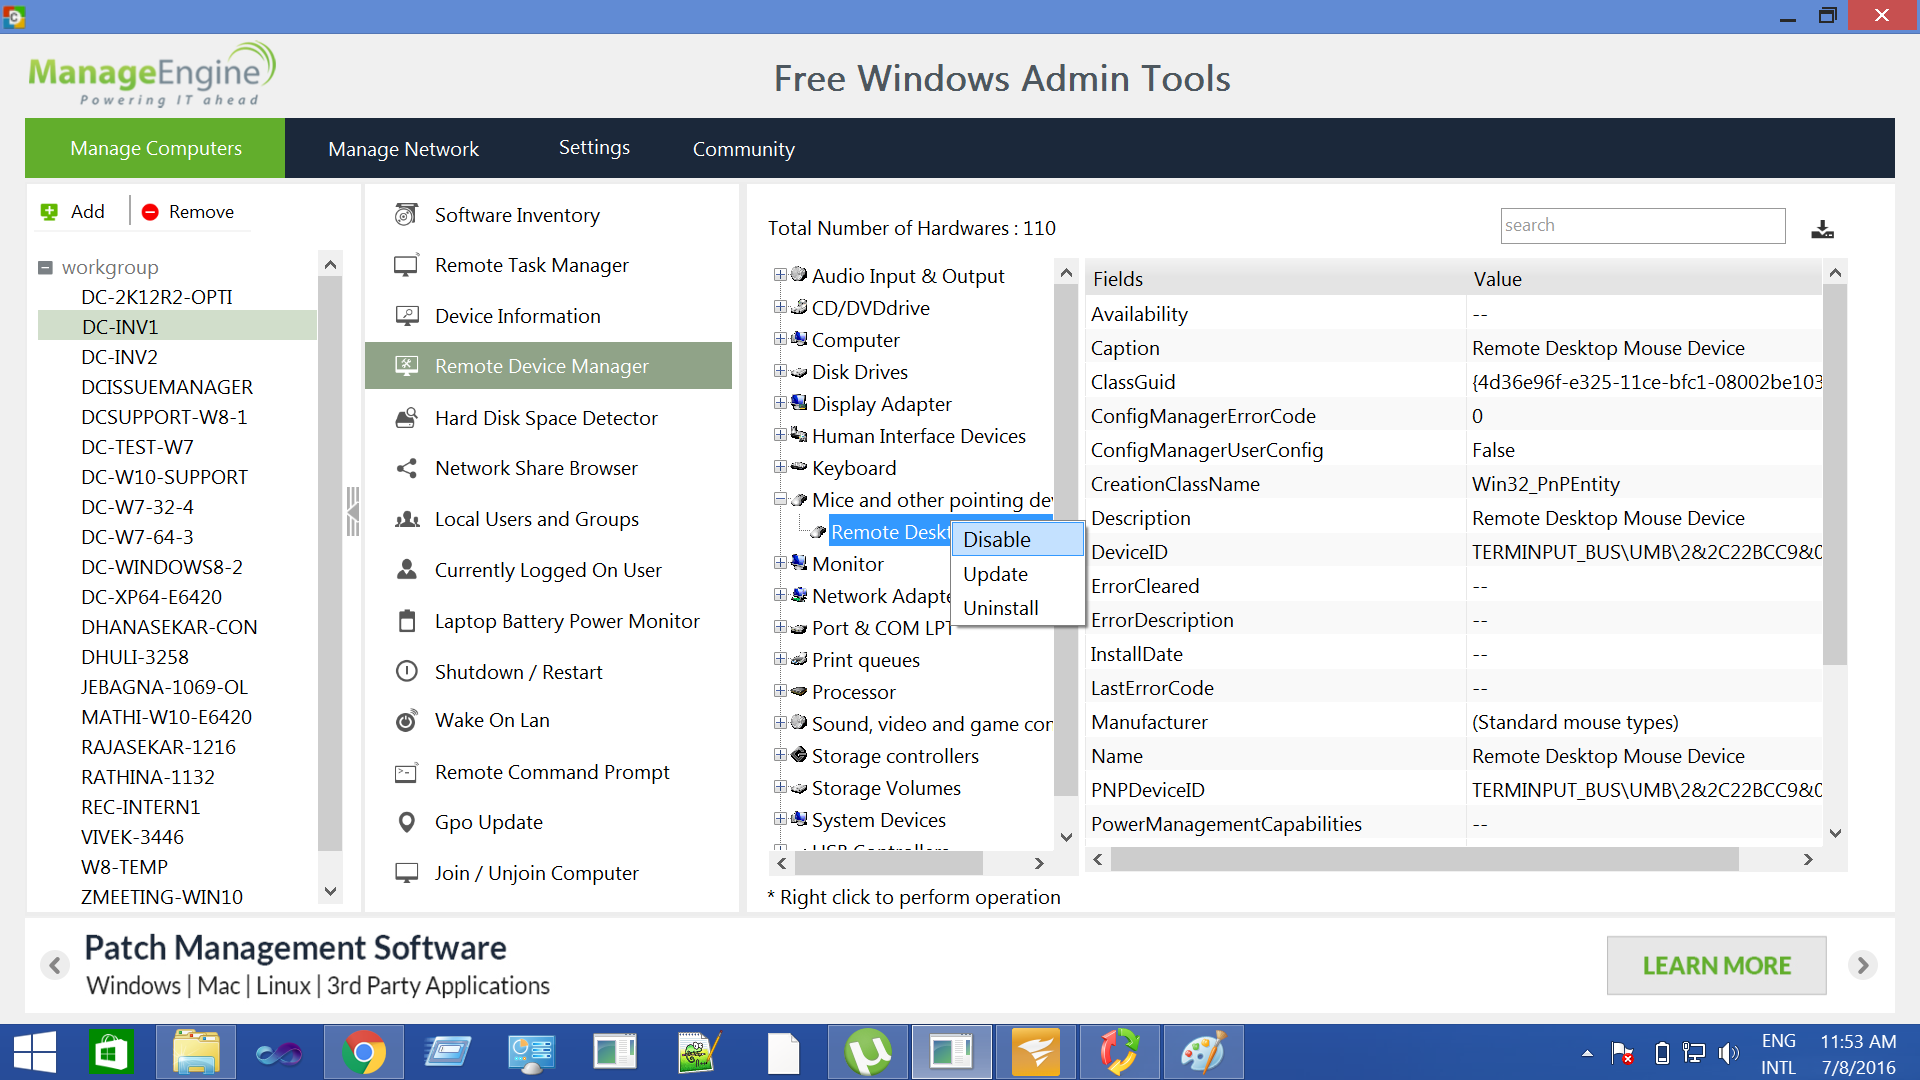This screenshot has height=1080, width=1920.
Task: Click the Manufacturer value cell
Action: [1644, 722]
